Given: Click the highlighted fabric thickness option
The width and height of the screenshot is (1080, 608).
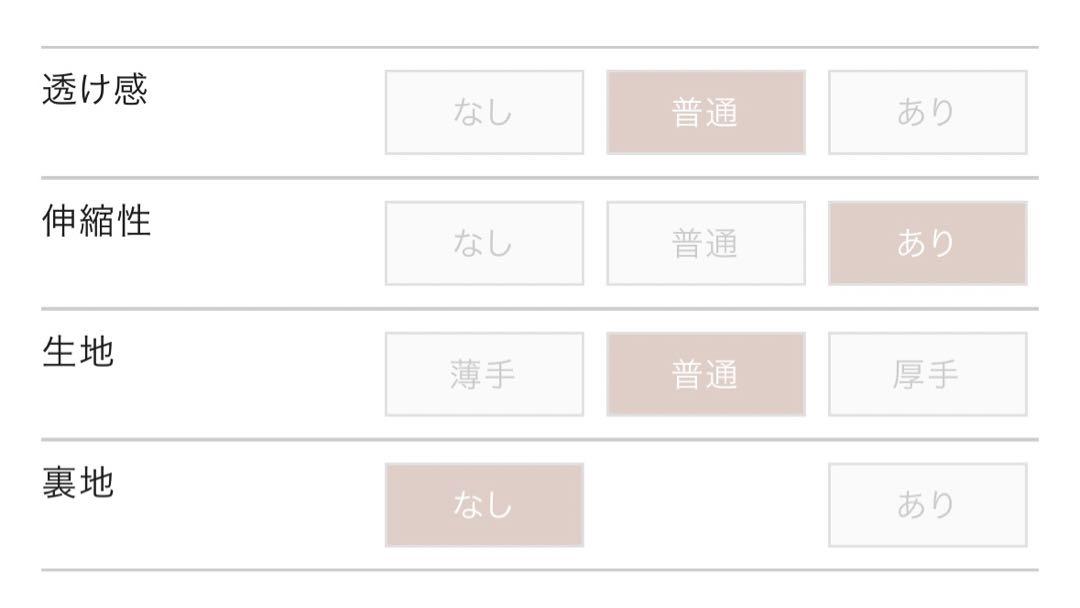Looking at the screenshot, I should point(706,374).
